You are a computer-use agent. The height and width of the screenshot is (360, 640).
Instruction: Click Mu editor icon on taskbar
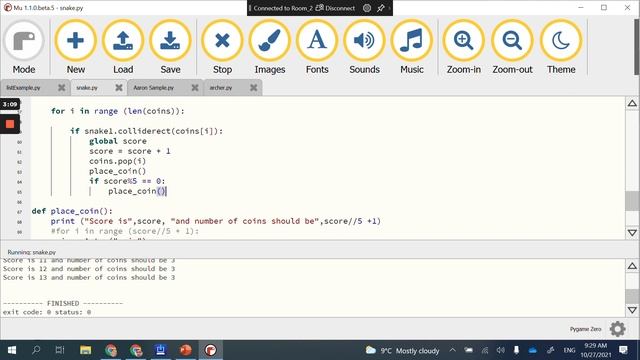click(211, 350)
